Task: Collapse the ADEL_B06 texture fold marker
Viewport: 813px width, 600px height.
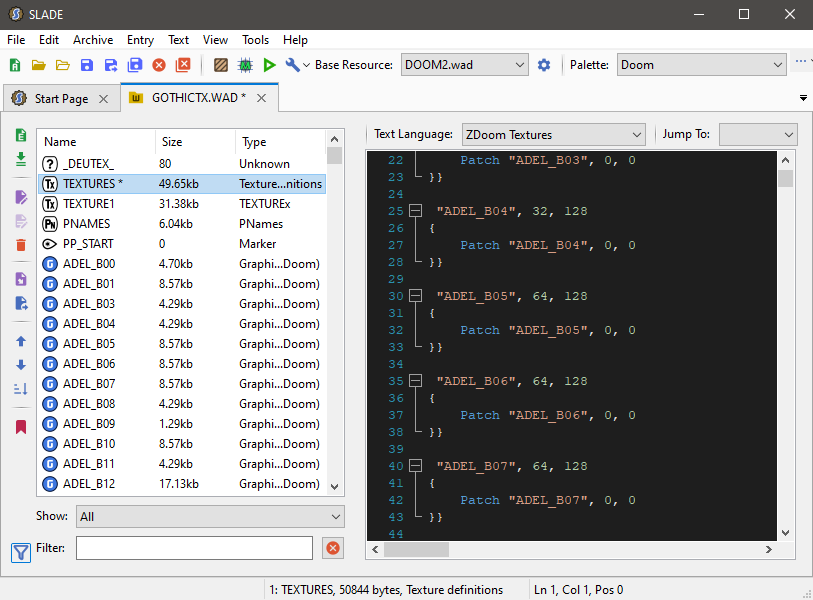Action: (x=416, y=381)
